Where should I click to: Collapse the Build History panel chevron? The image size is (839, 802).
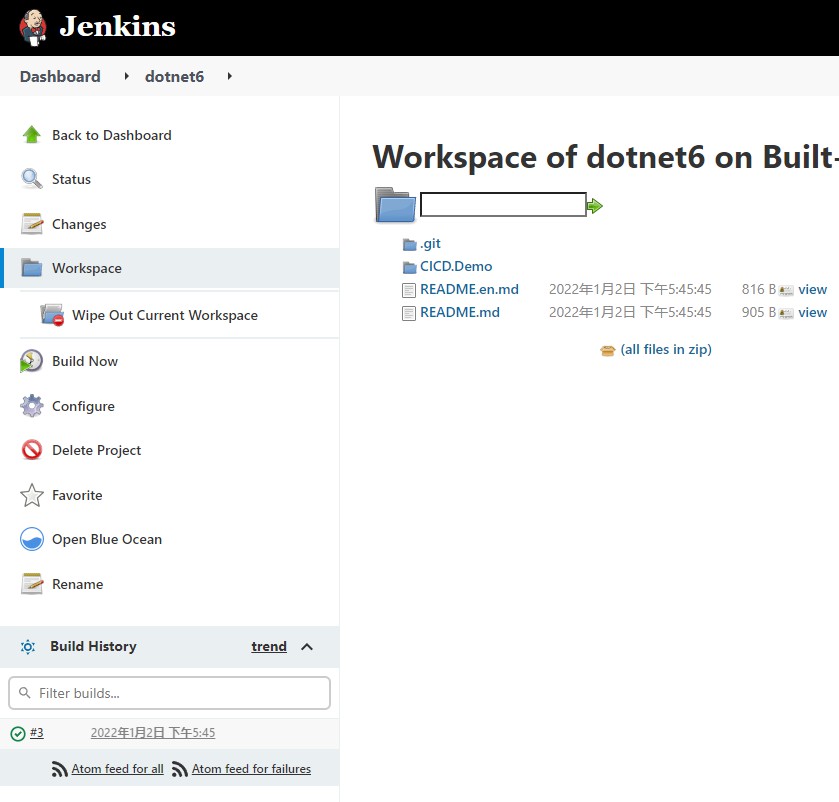coord(307,647)
